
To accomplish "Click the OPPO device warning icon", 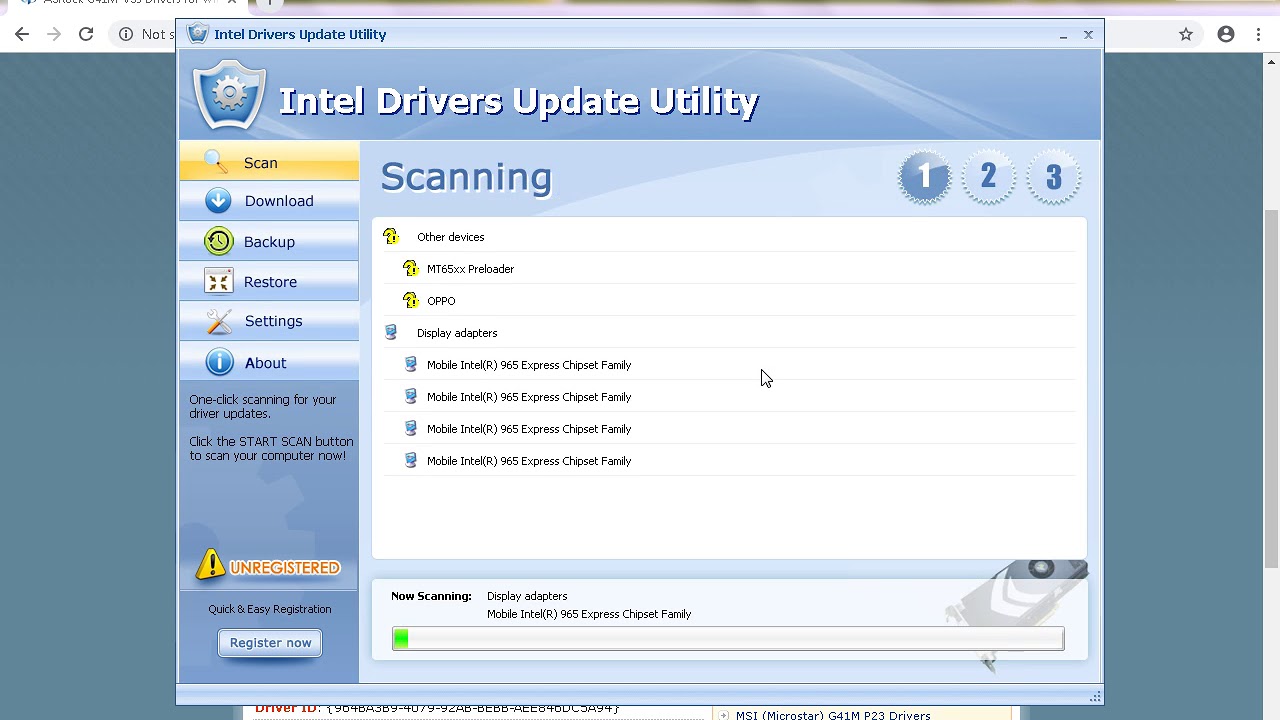I will pyautogui.click(x=411, y=301).
